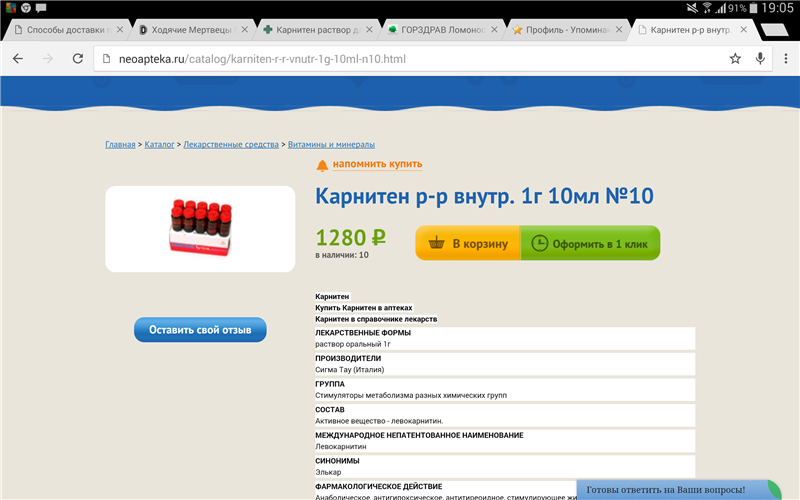Click the 'ЛЕКАРСТВЕННЫЕ ФОРМЫ' heading
The width and height of the screenshot is (800, 500).
(363, 333)
